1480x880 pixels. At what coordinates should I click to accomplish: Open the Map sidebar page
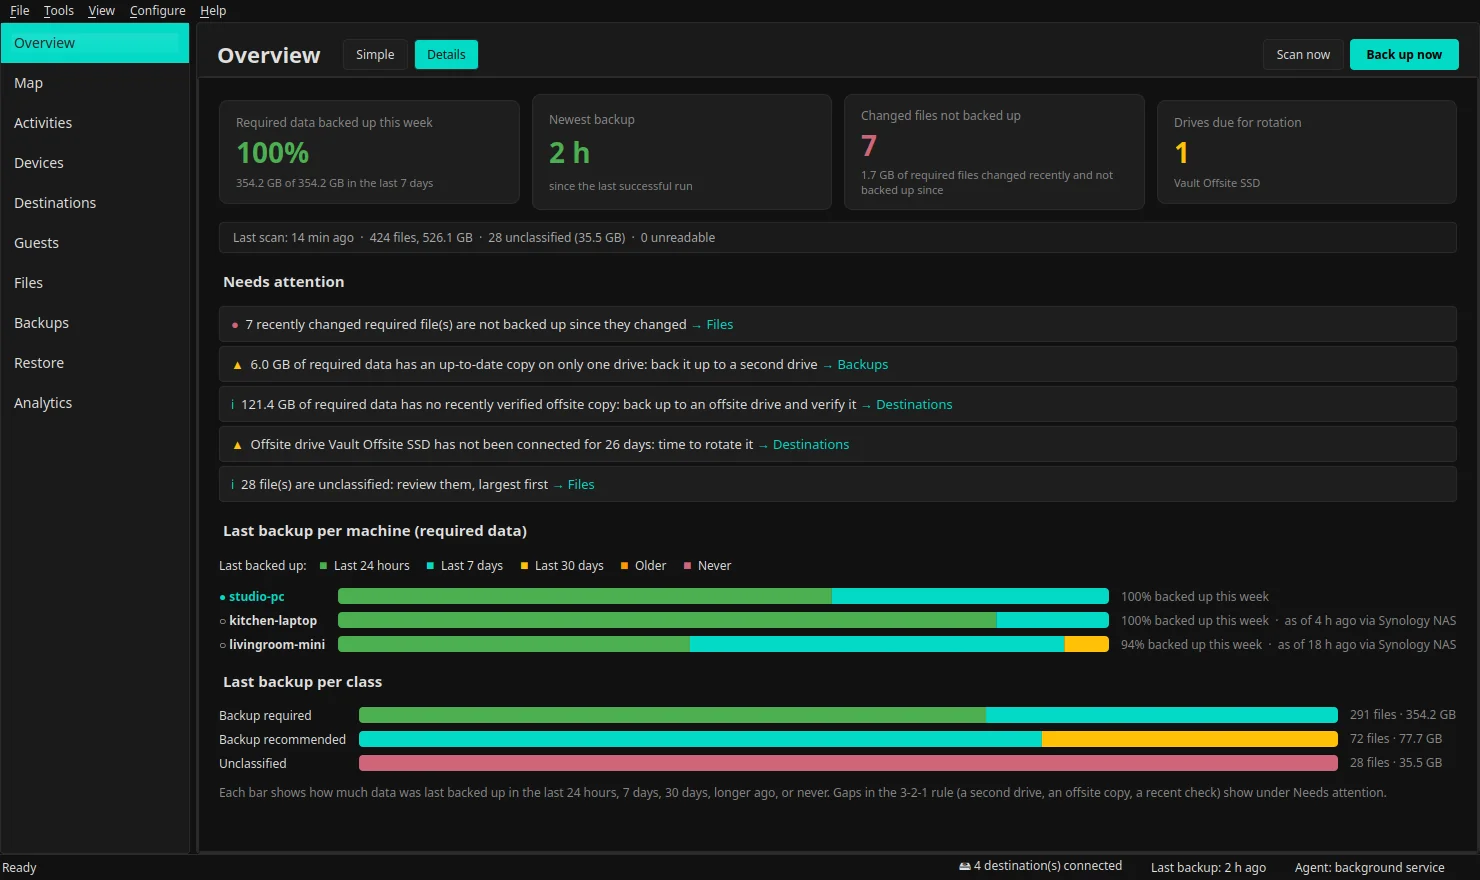pos(95,83)
